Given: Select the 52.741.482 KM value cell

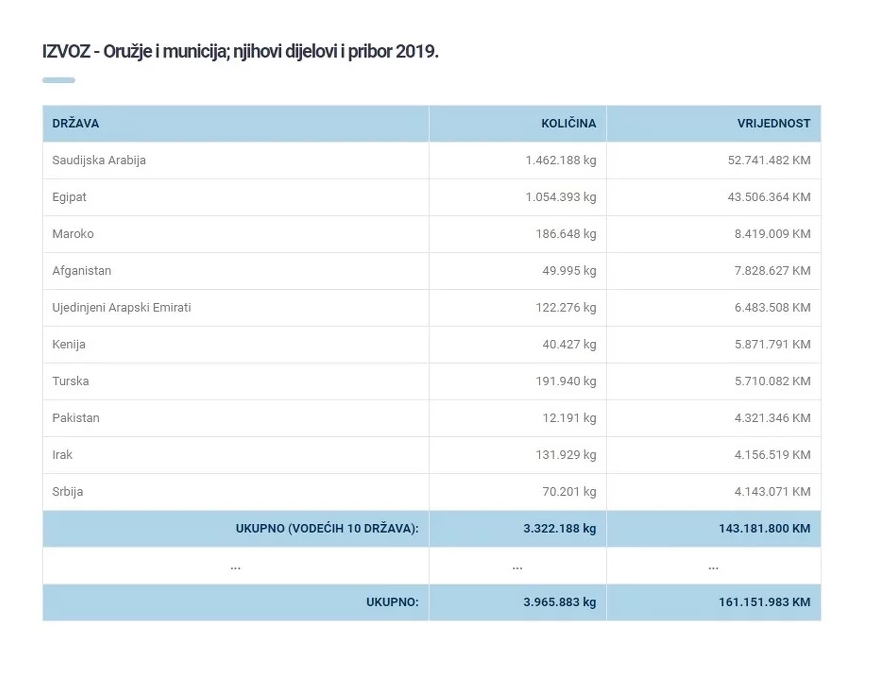Looking at the screenshot, I should pos(768,160).
